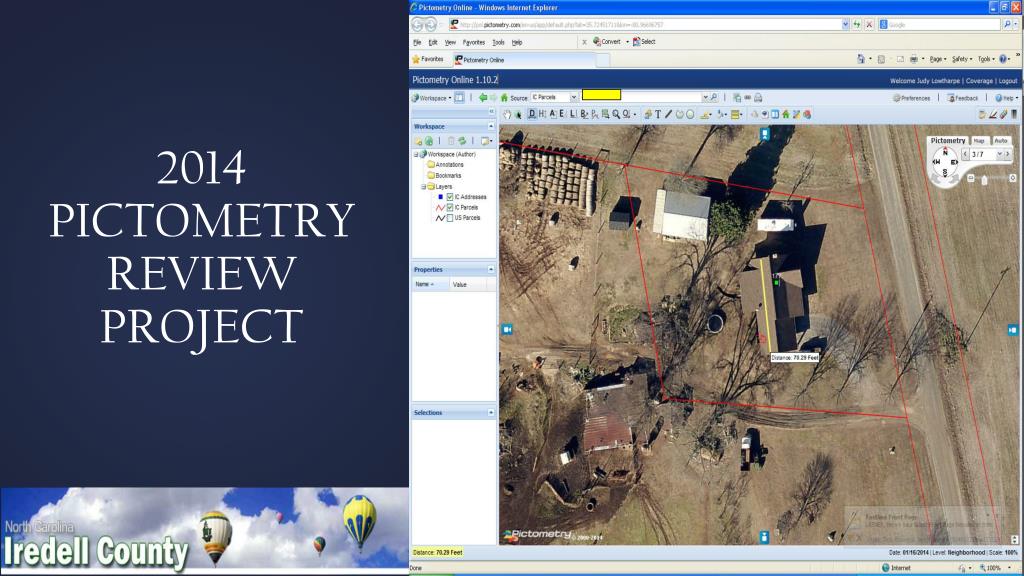Click the Coverage link
The image size is (1024, 576).
[979, 81]
